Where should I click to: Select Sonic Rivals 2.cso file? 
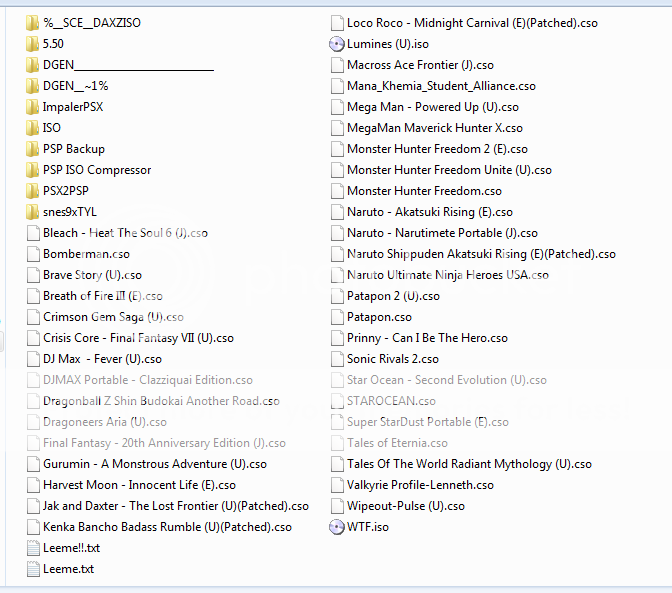[x=392, y=359]
